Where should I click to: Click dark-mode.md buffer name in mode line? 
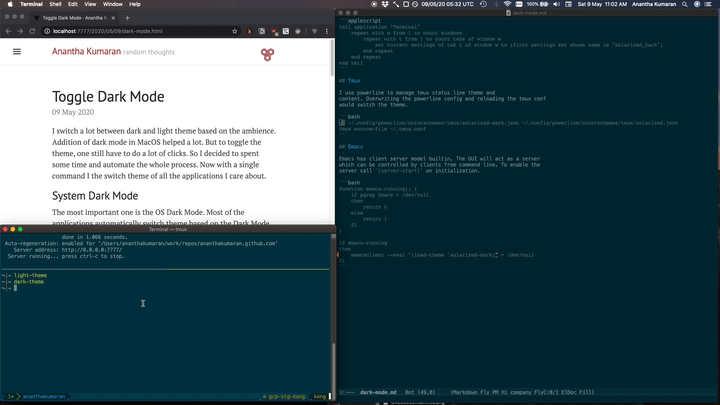coord(378,393)
